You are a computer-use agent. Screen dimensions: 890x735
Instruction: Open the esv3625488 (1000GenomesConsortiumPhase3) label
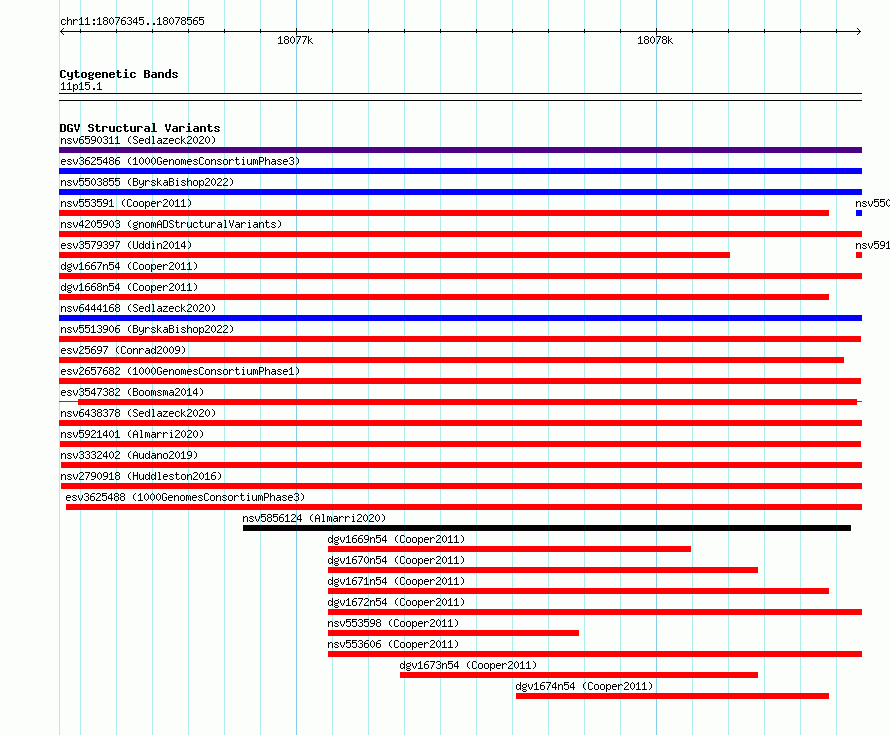[185, 497]
